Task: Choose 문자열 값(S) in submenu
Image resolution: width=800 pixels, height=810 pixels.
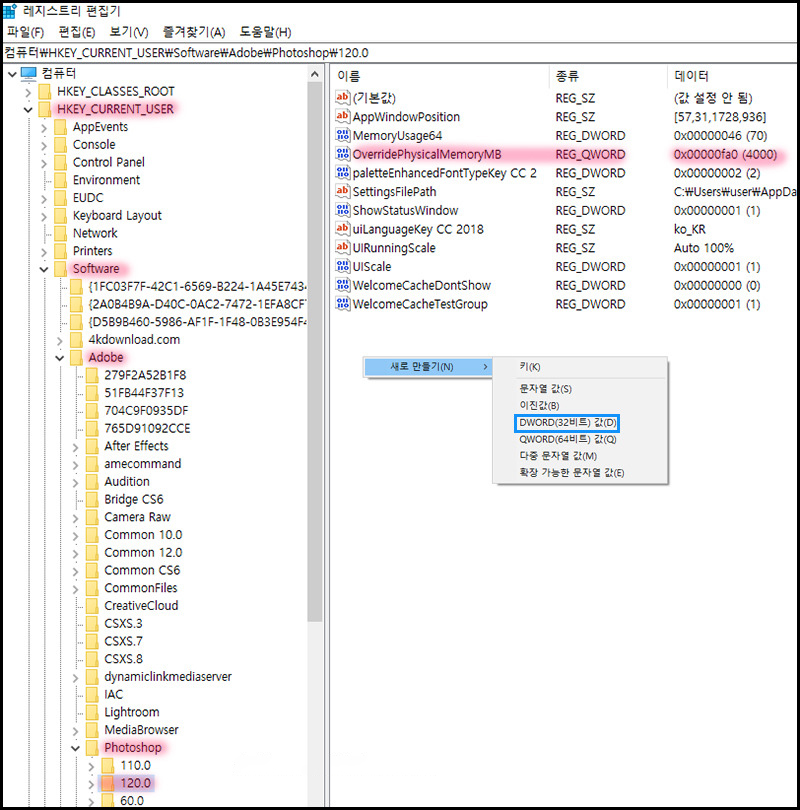Action: 545,388
